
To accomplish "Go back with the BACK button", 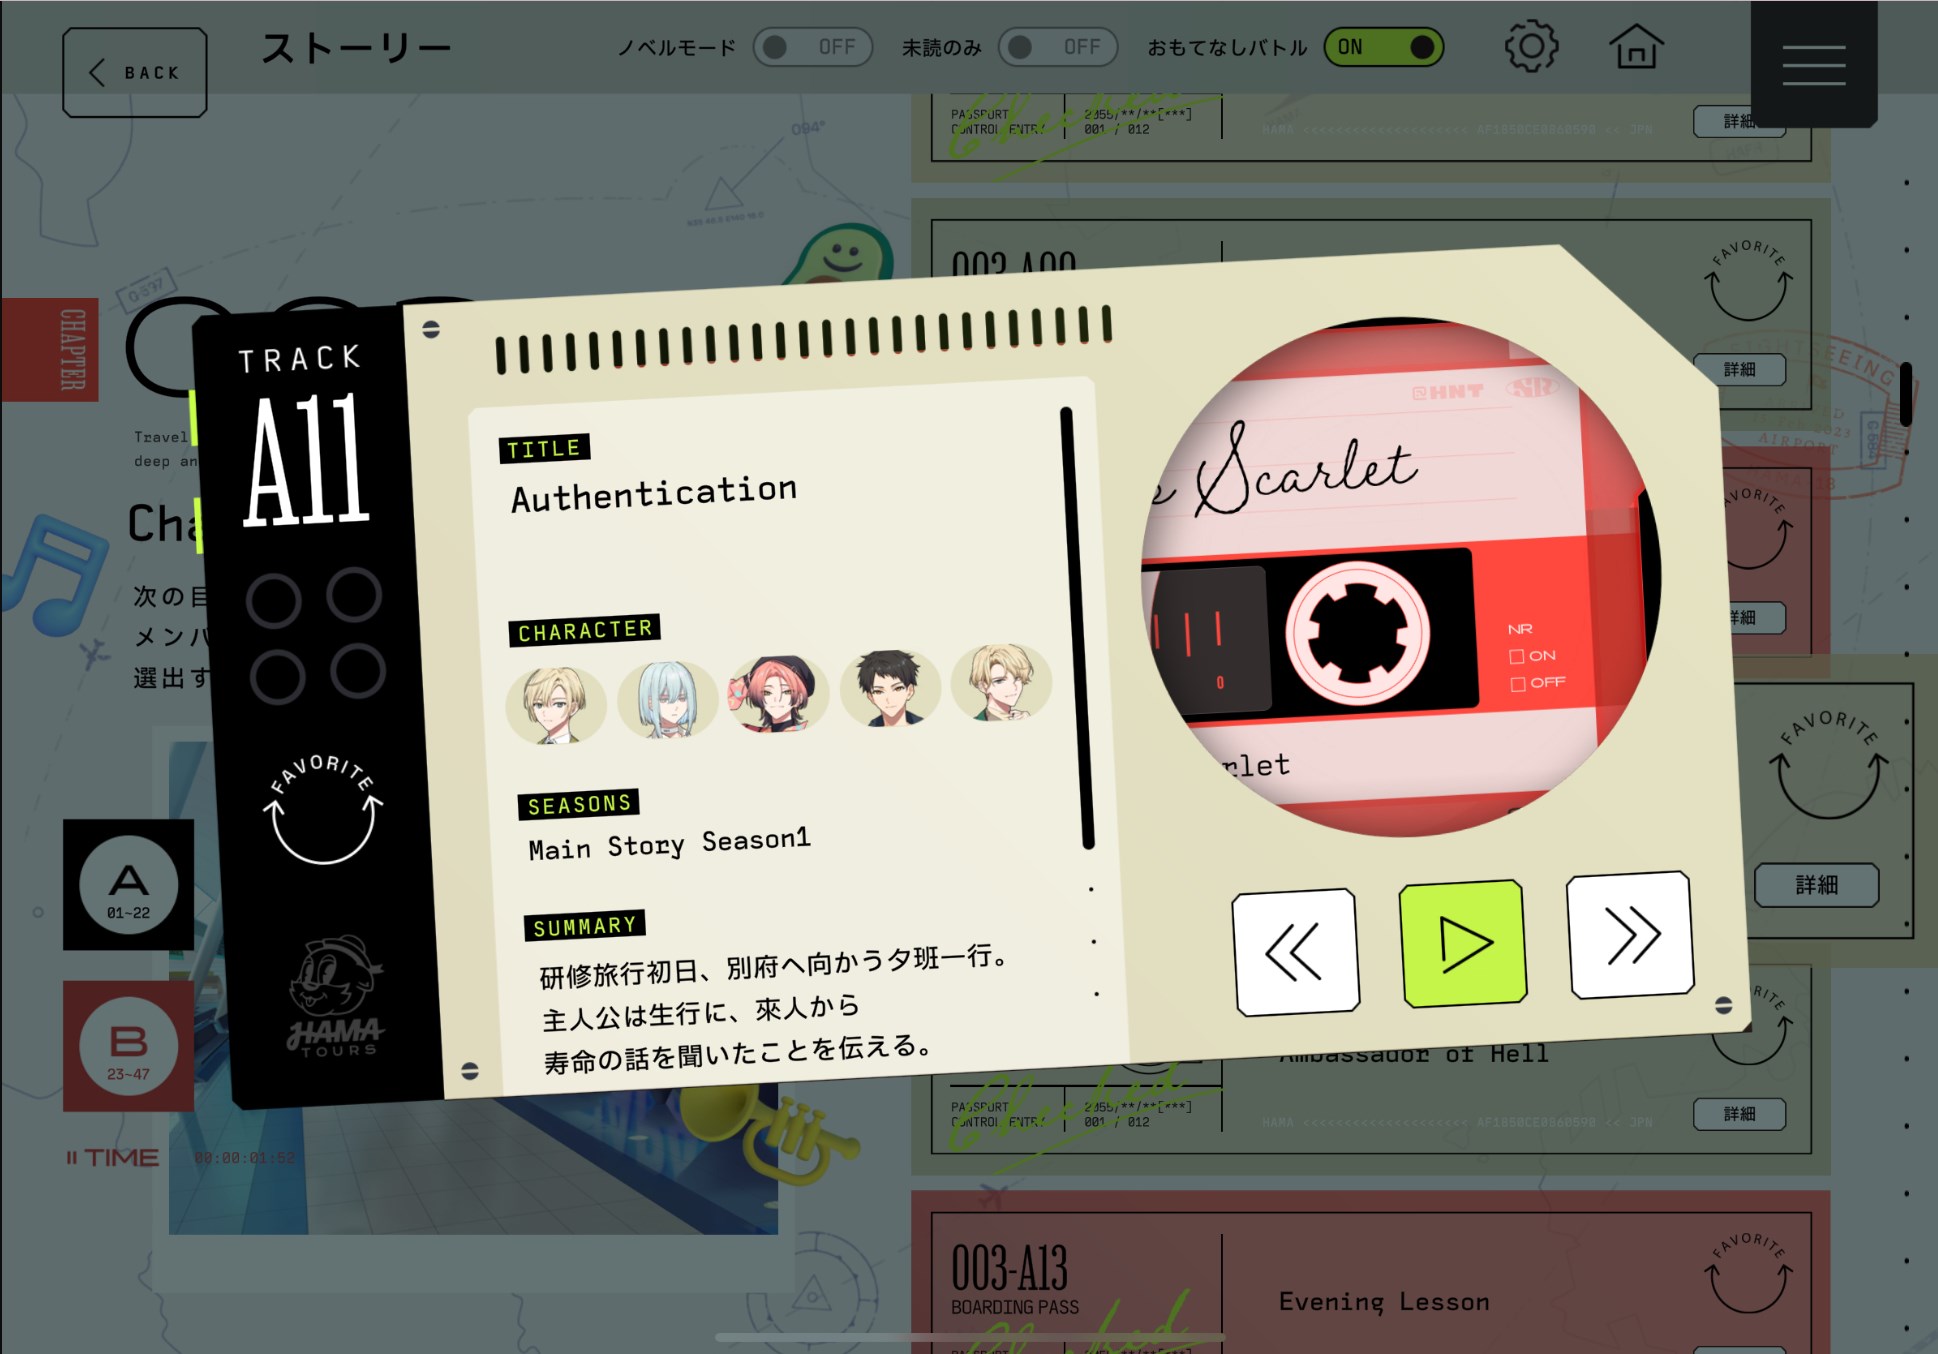I will (x=135, y=72).
